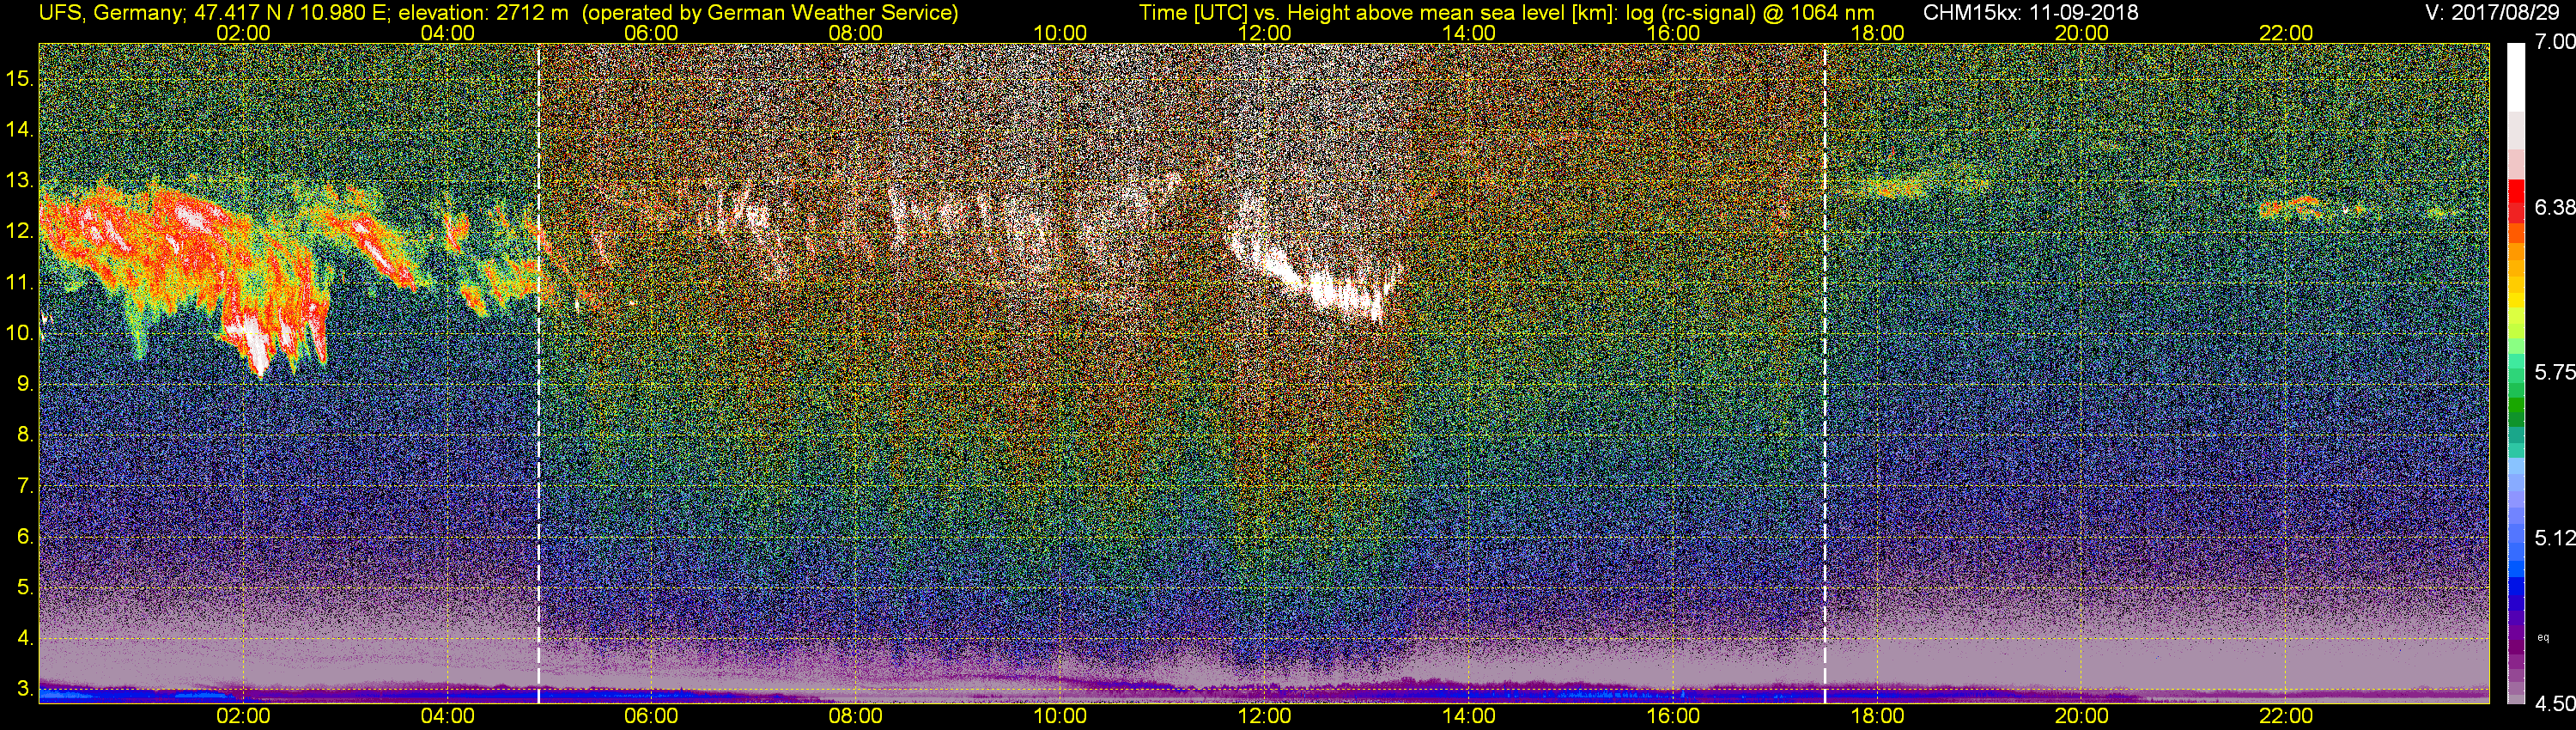Click the 5.75 colorbar scale value
This screenshot has height=730, width=2576.
click(x=2554, y=372)
